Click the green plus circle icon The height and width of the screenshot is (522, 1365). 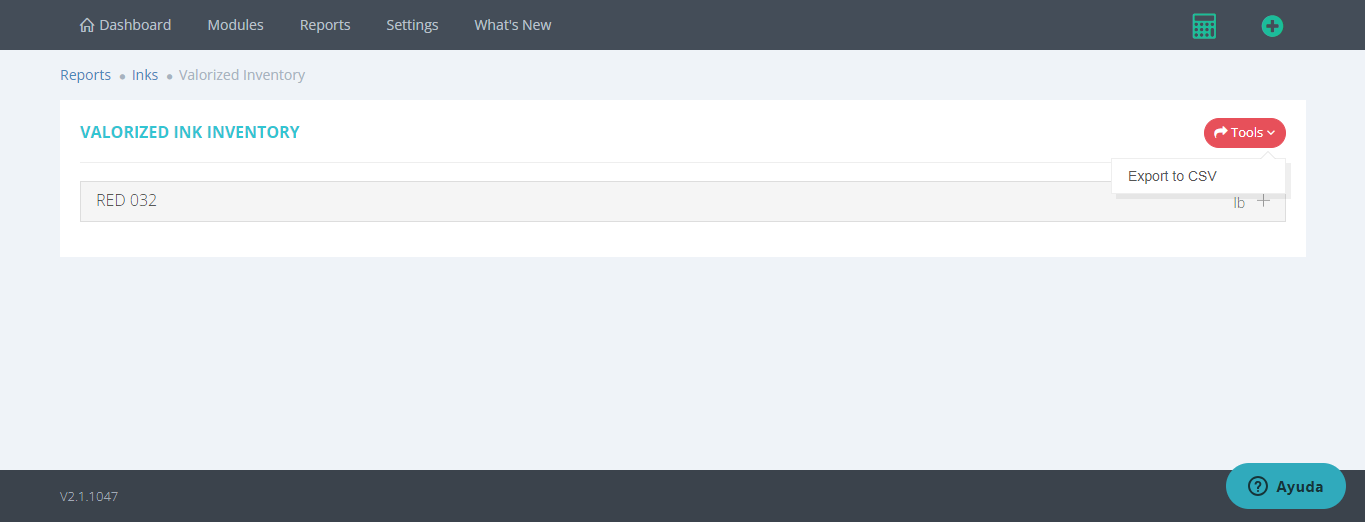click(x=1272, y=26)
